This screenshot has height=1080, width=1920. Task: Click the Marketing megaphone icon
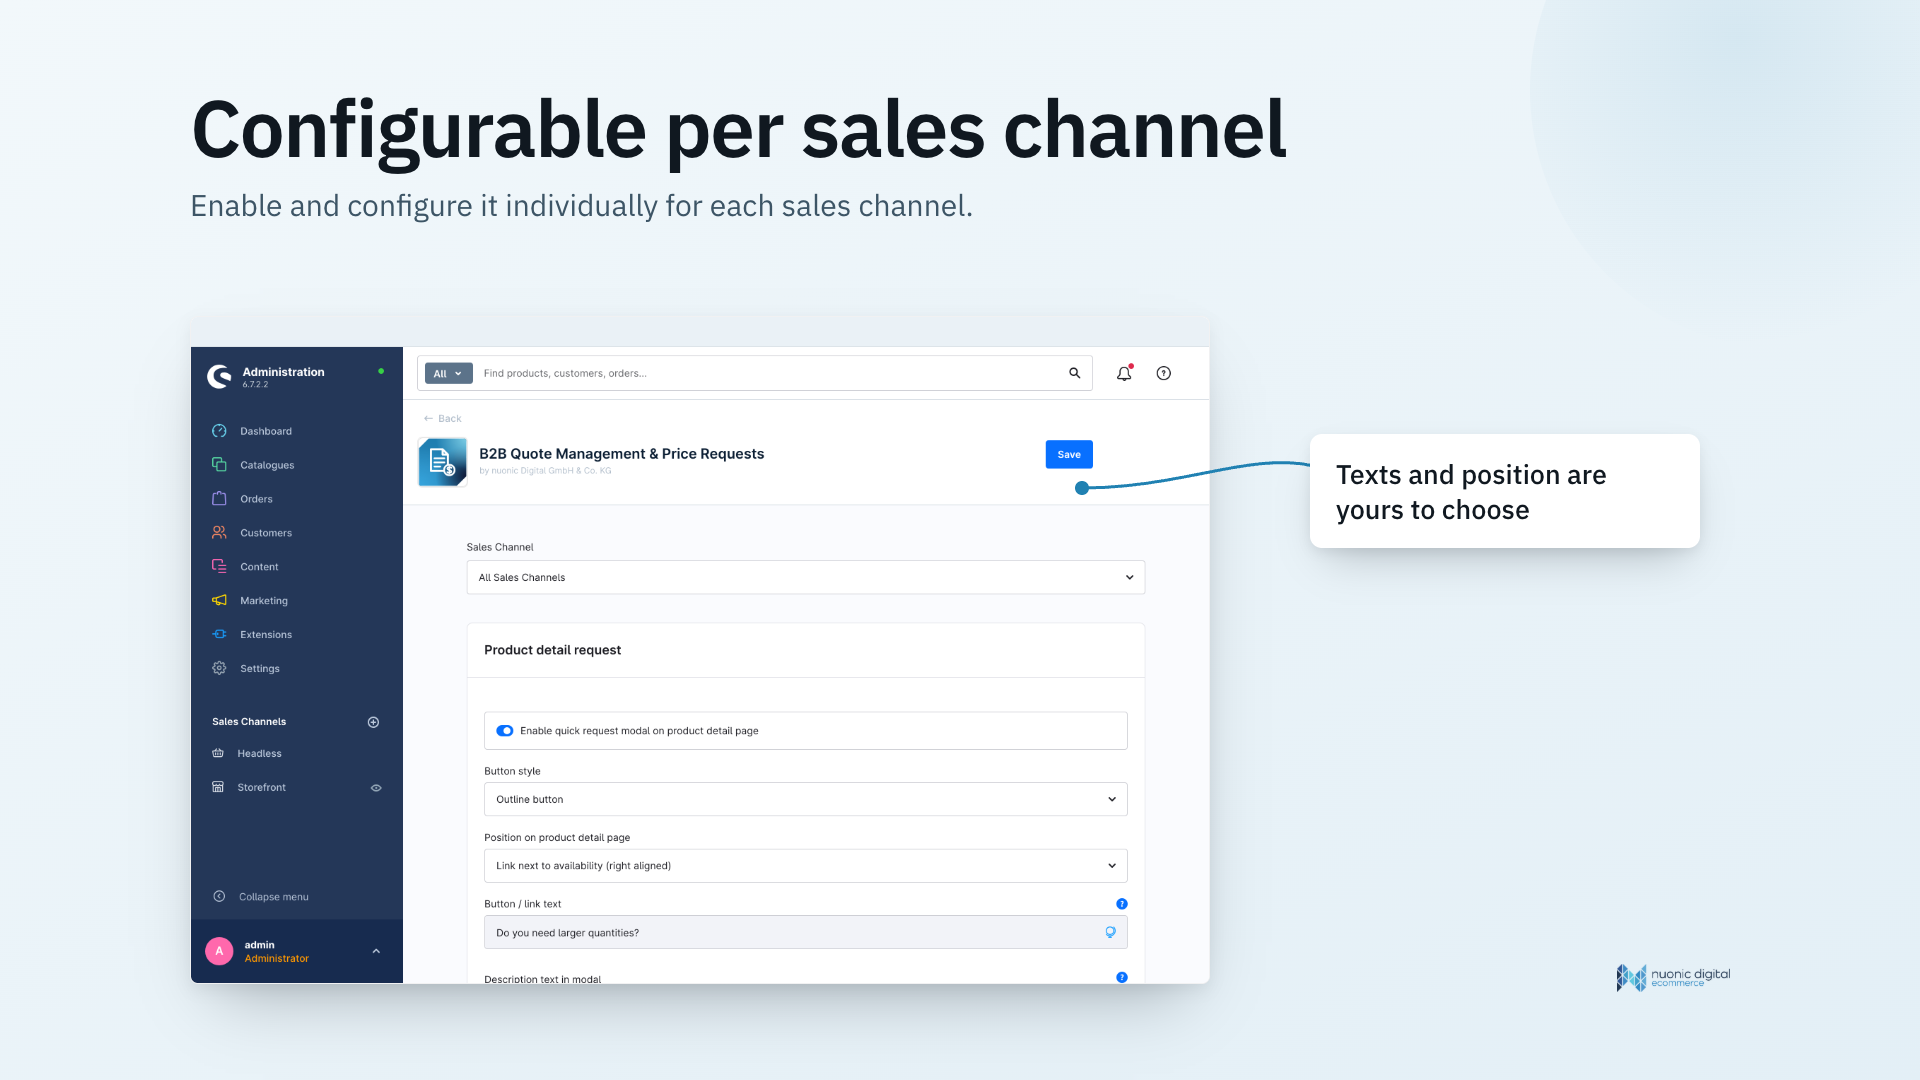[219, 601]
